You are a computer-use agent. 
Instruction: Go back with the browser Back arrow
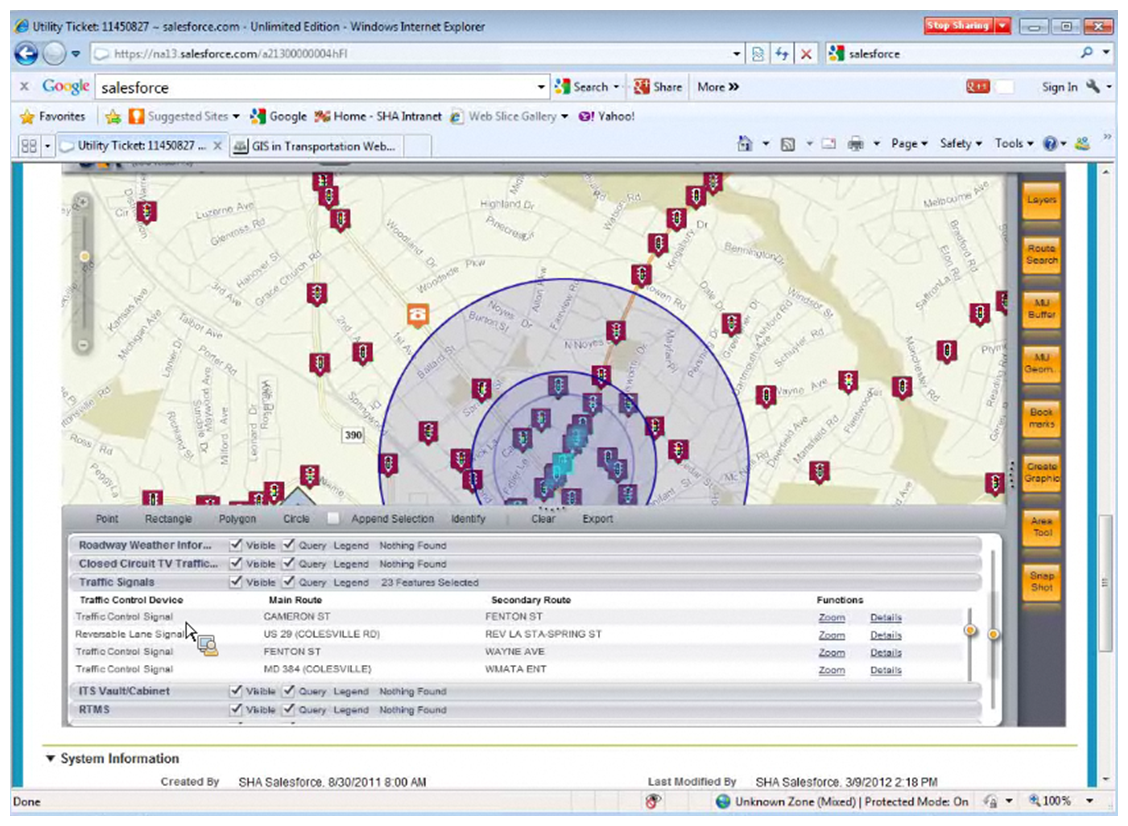(26, 54)
